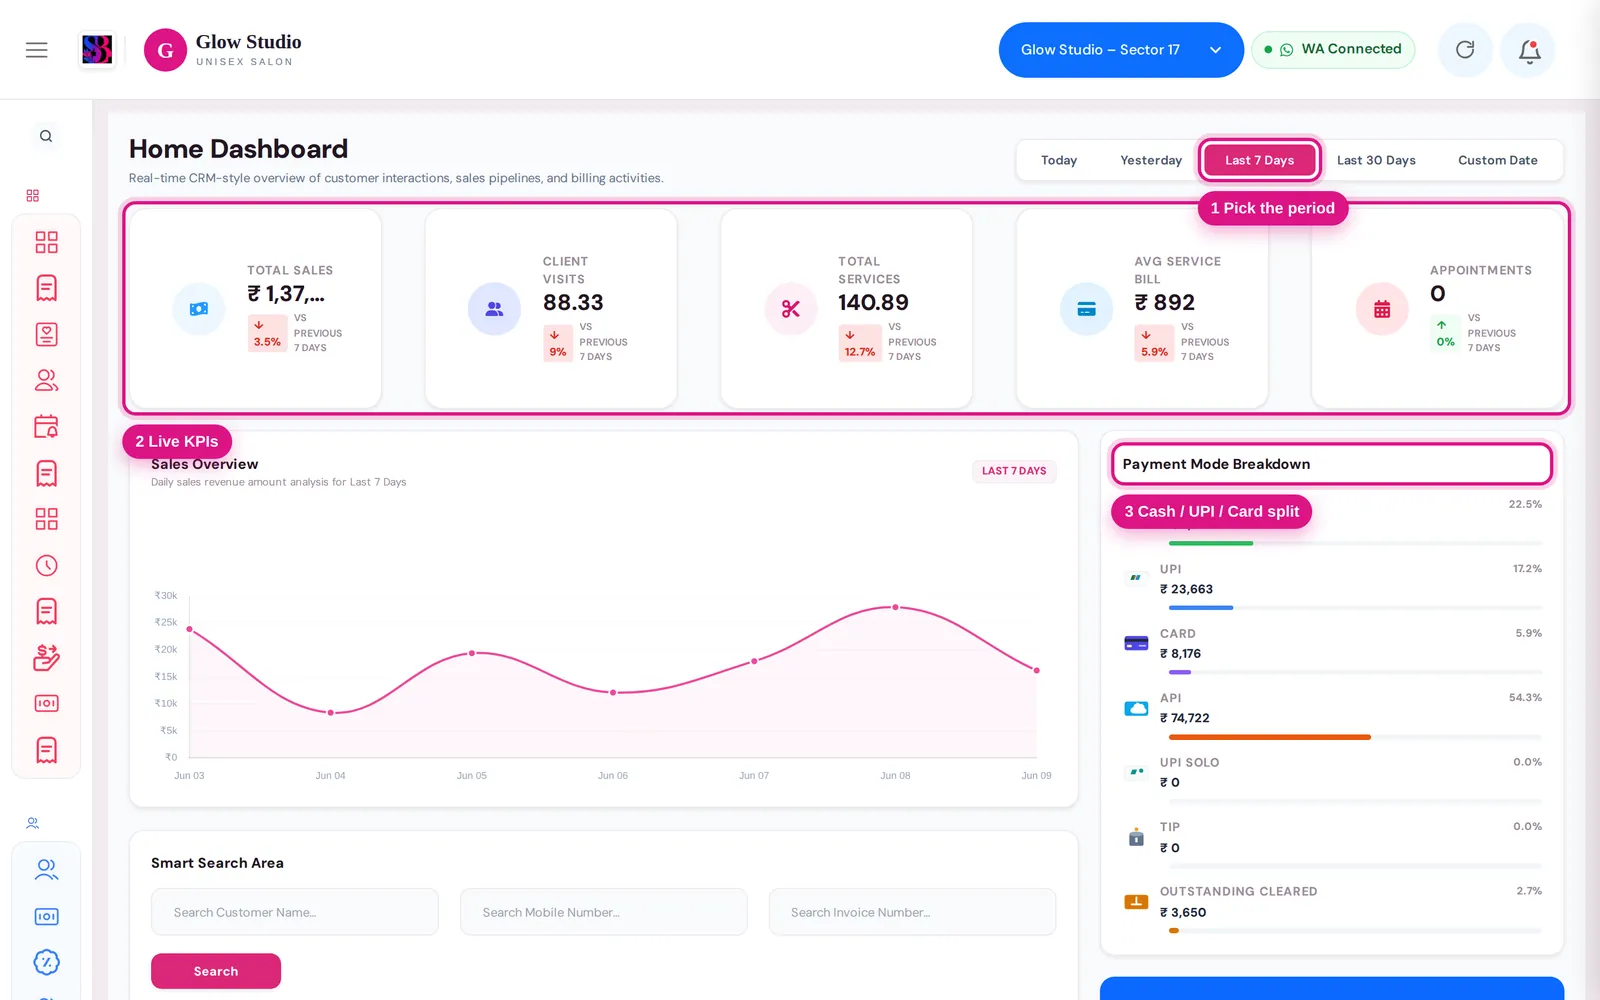Image resolution: width=1600 pixels, height=1000 pixels.
Task: Open the blue banknote sidebar icon
Action: tap(46, 916)
